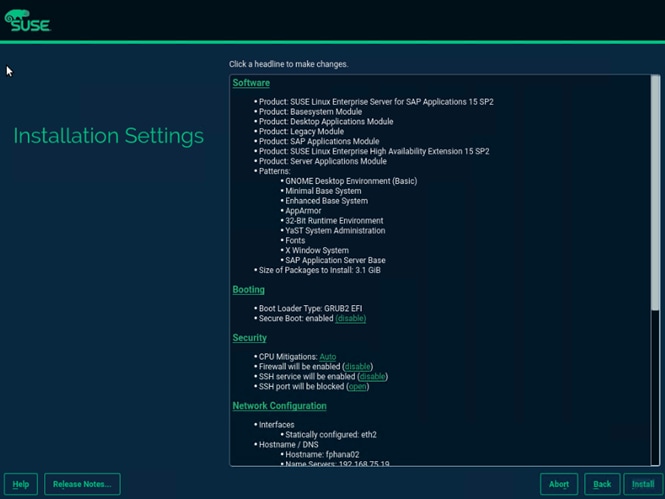Start installation with the Install button
Screen dimensions: 665x499
[643, 484]
